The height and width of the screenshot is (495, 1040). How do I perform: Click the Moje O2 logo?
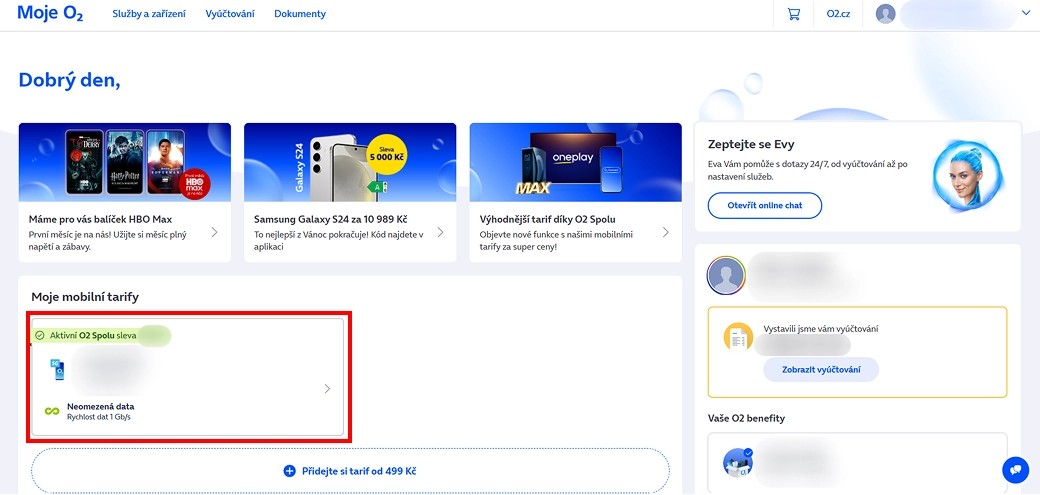[51, 13]
